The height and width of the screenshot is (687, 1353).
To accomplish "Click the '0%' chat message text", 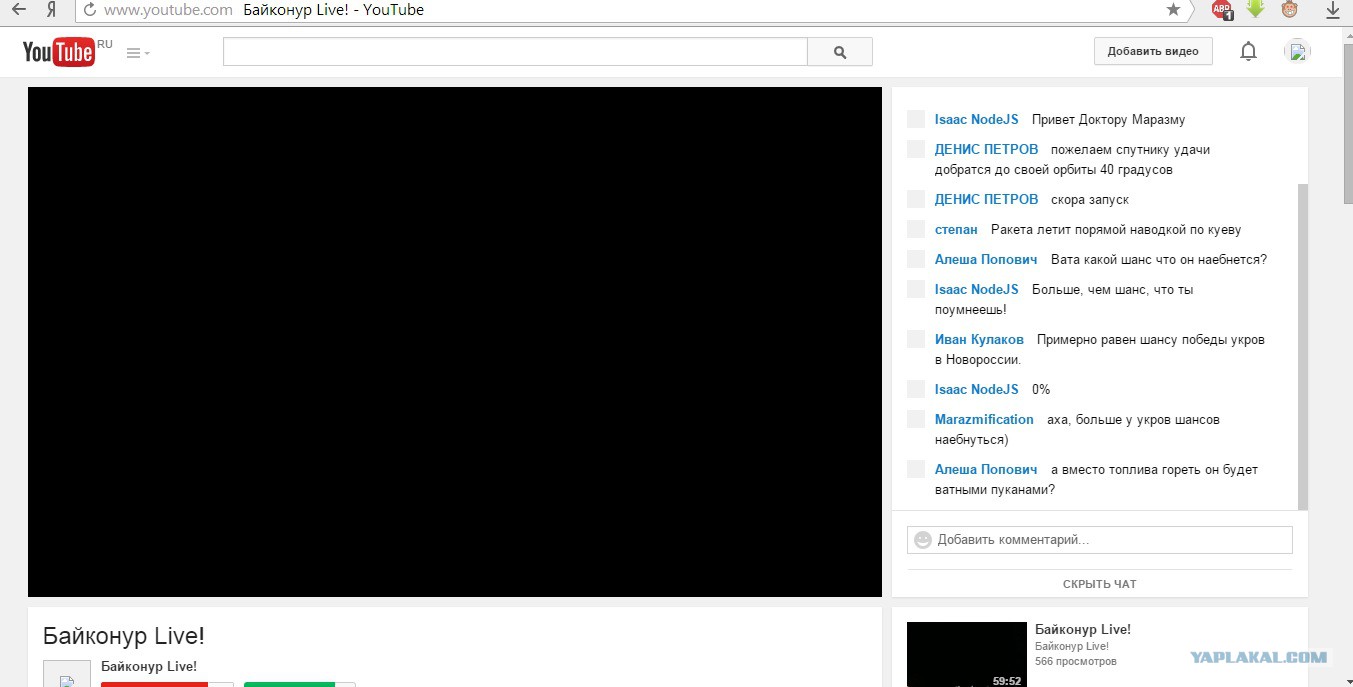I will (x=1041, y=389).
